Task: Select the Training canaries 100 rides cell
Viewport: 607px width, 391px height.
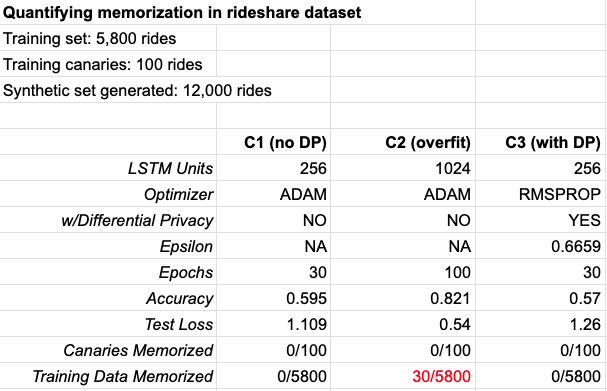Action: [108, 64]
